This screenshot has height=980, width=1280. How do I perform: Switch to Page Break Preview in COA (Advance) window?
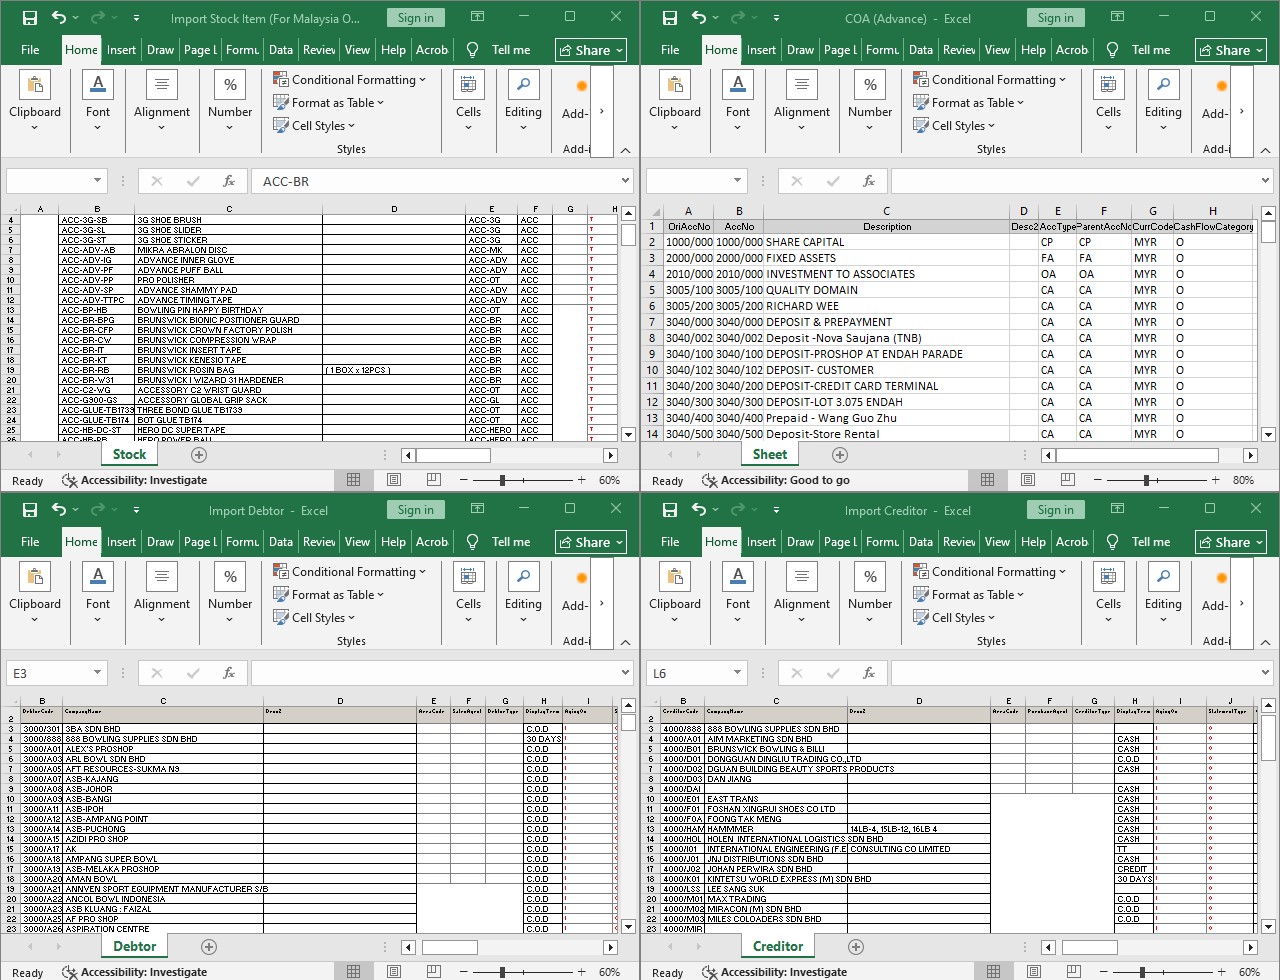pos(1067,480)
